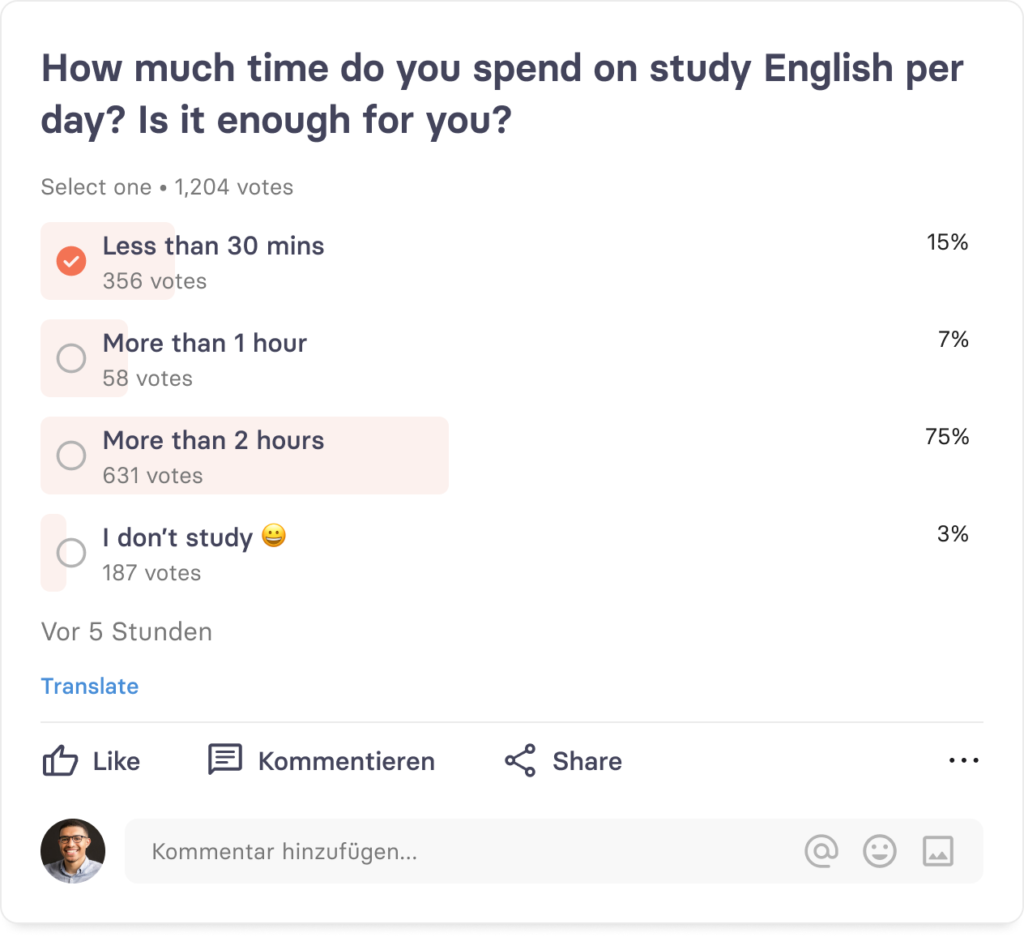Open the three-dot more options menu
The width and height of the screenshot is (1024, 937).
coord(963,761)
